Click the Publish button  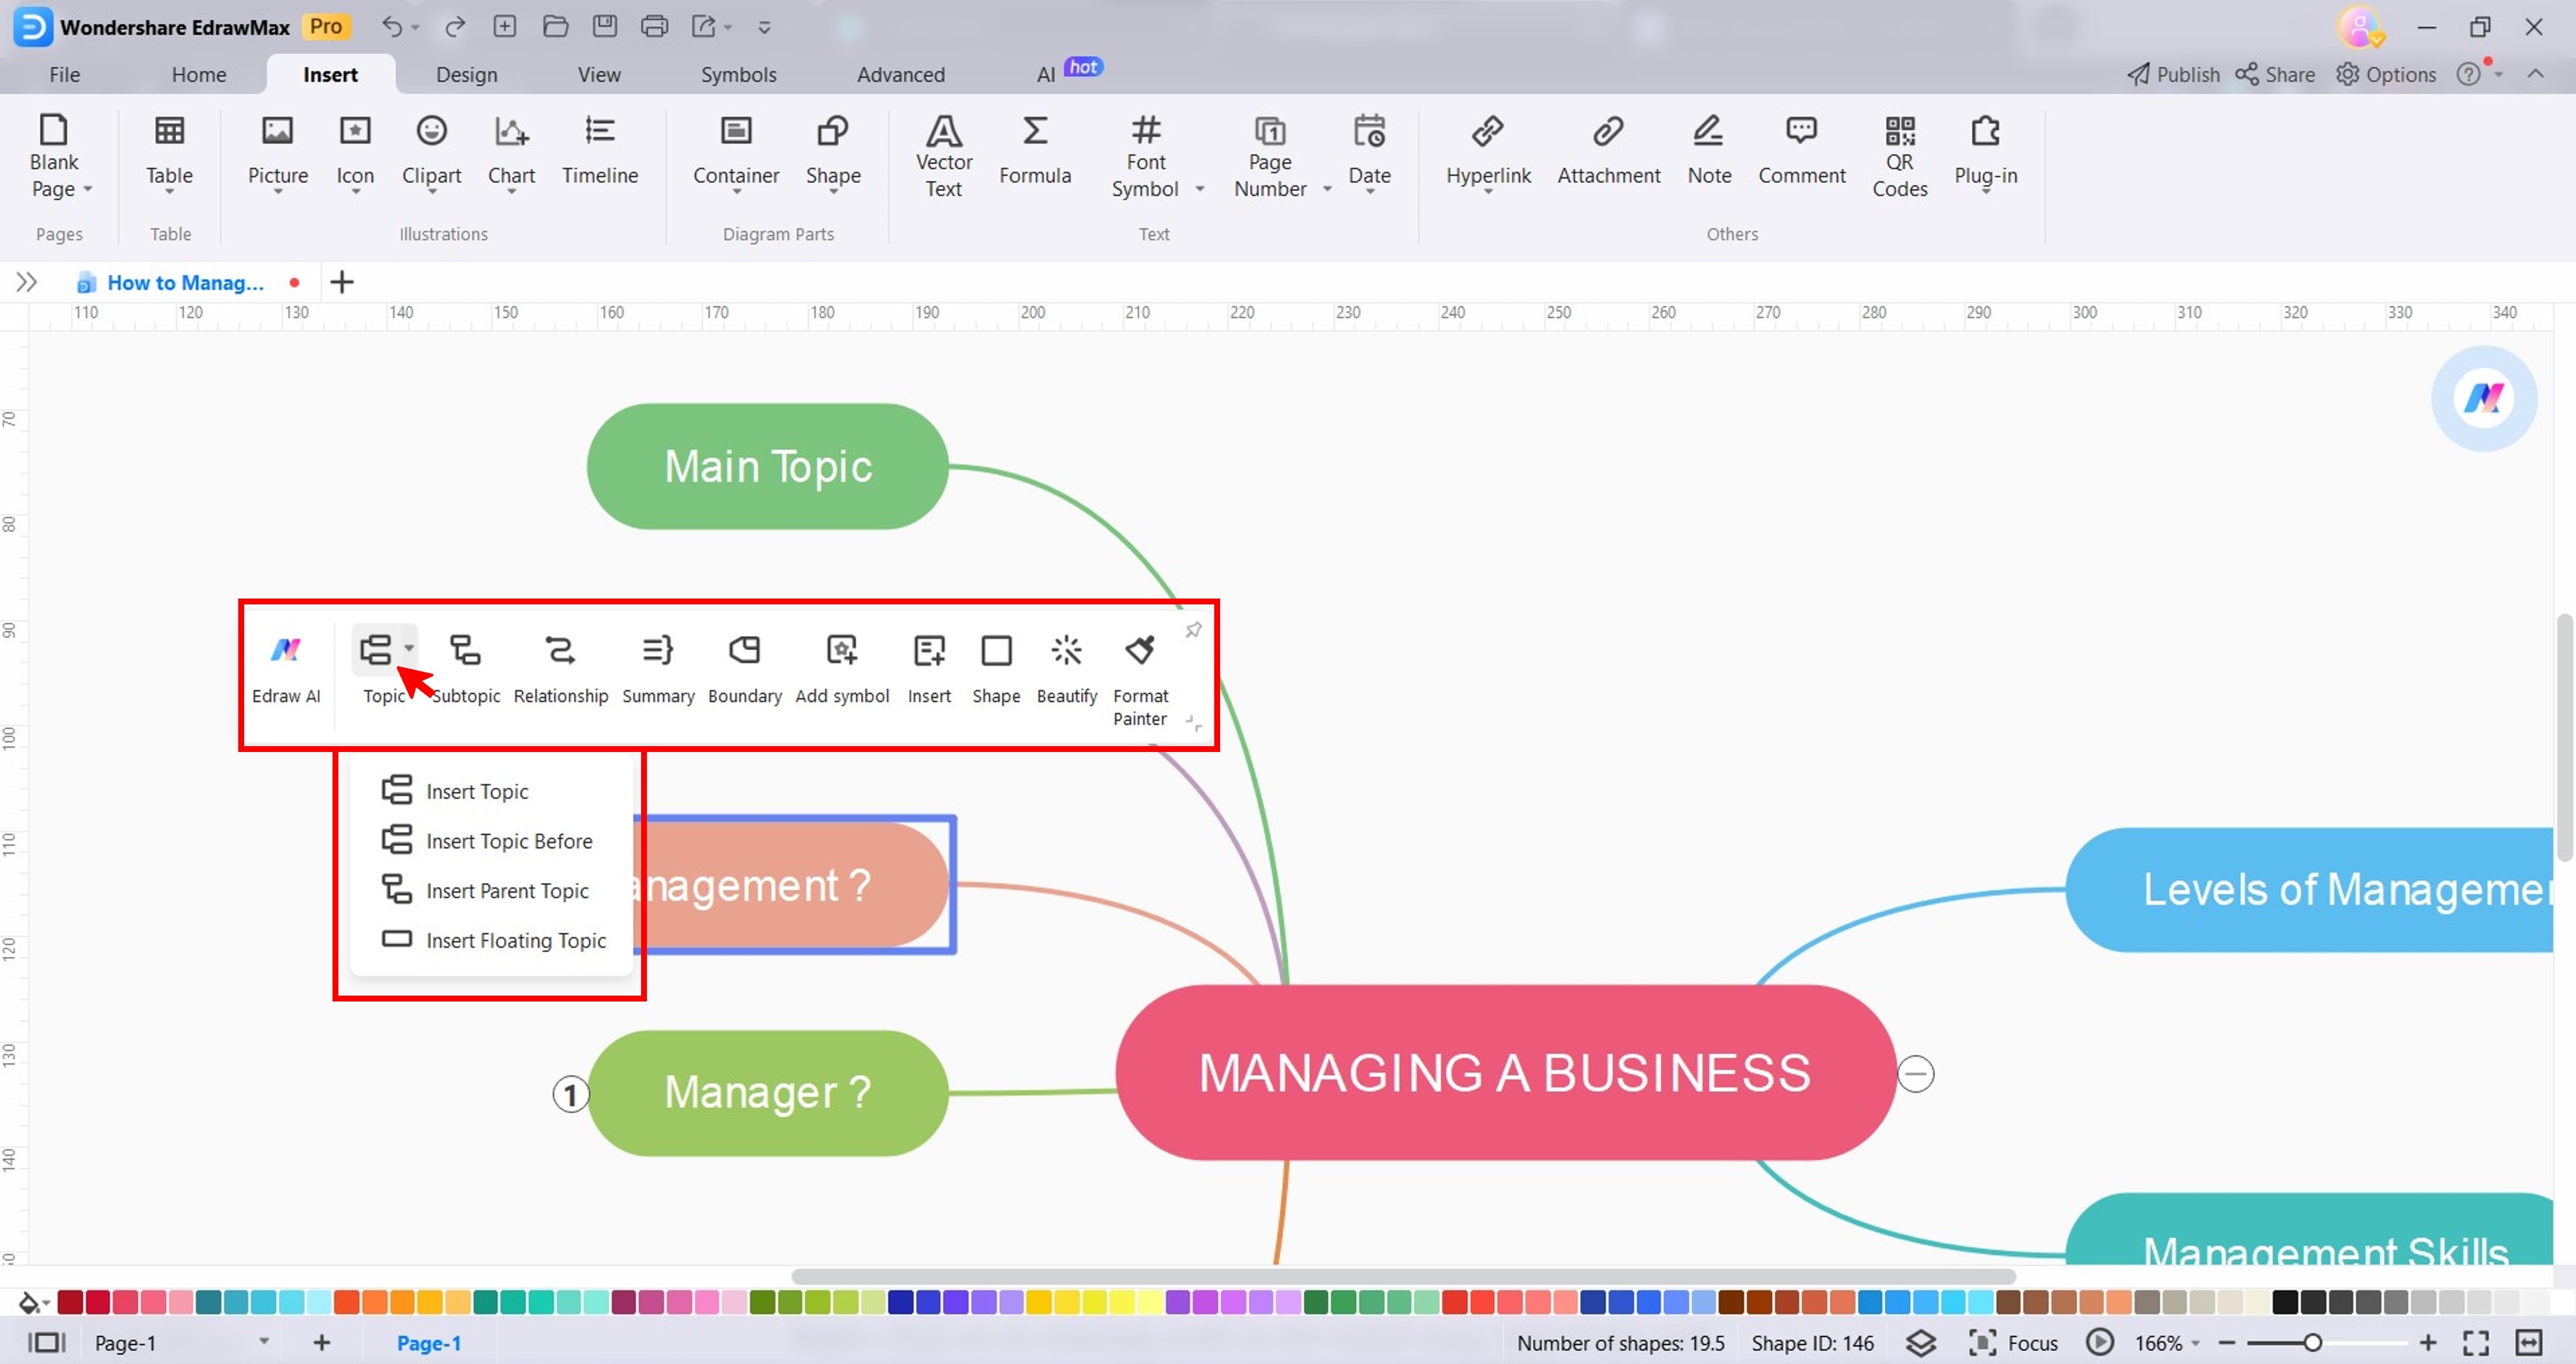(2173, 74)
